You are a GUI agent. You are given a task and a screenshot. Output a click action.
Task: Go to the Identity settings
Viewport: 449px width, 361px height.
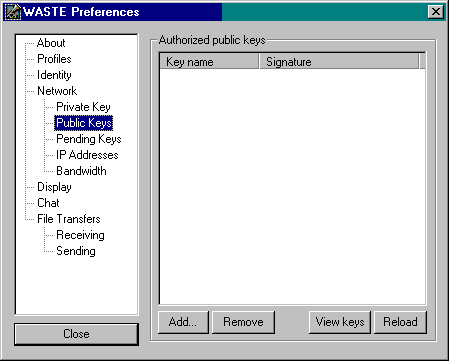tap(54, 75)
